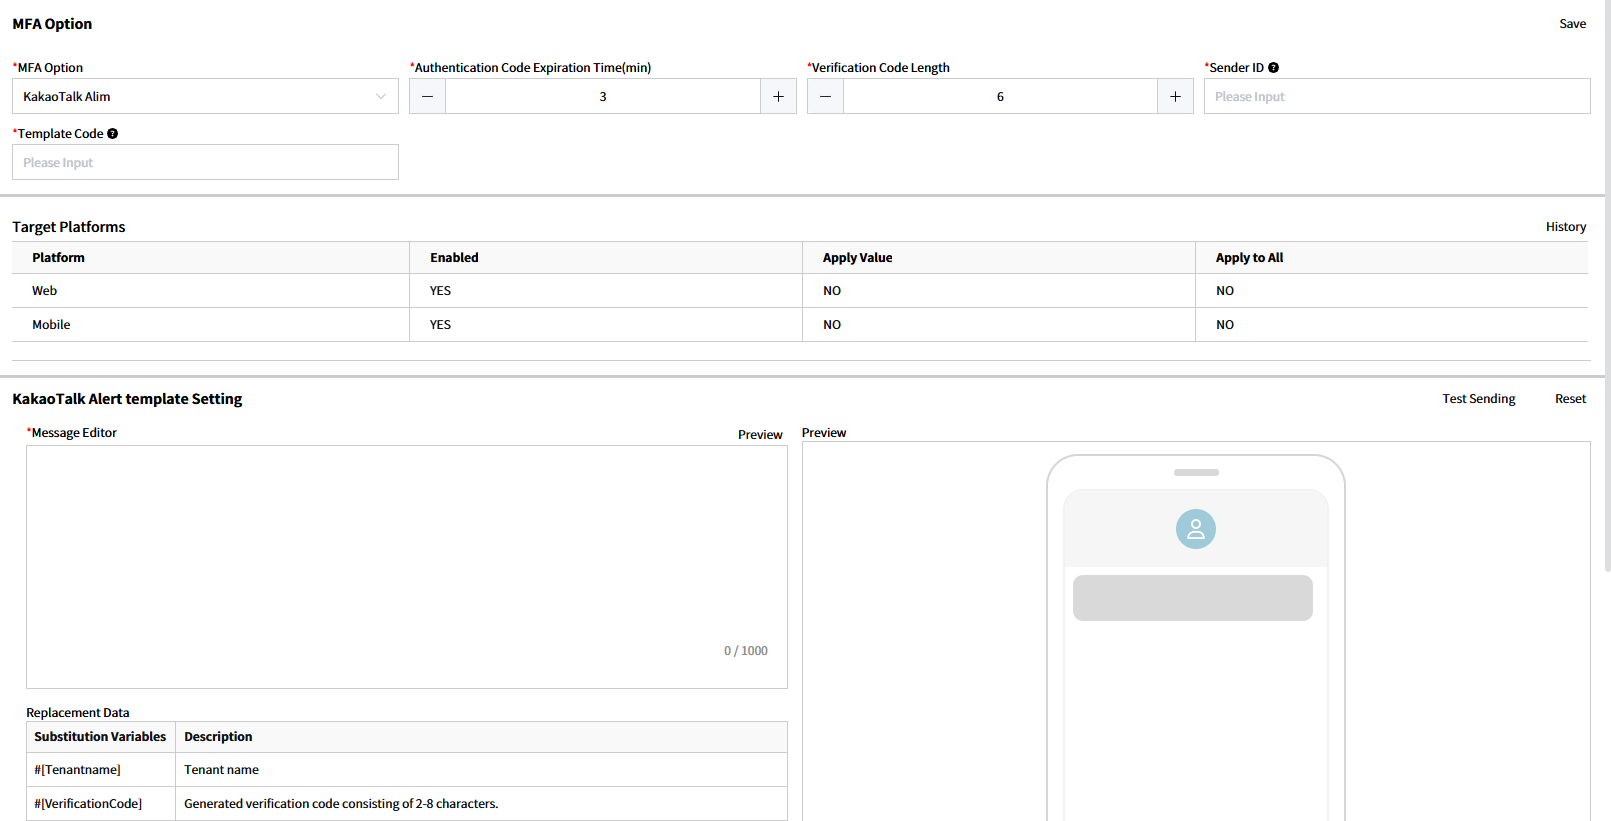Click the Sender ID help icon
Viewport: 1611px width, 821px height.
(1273, 68)
